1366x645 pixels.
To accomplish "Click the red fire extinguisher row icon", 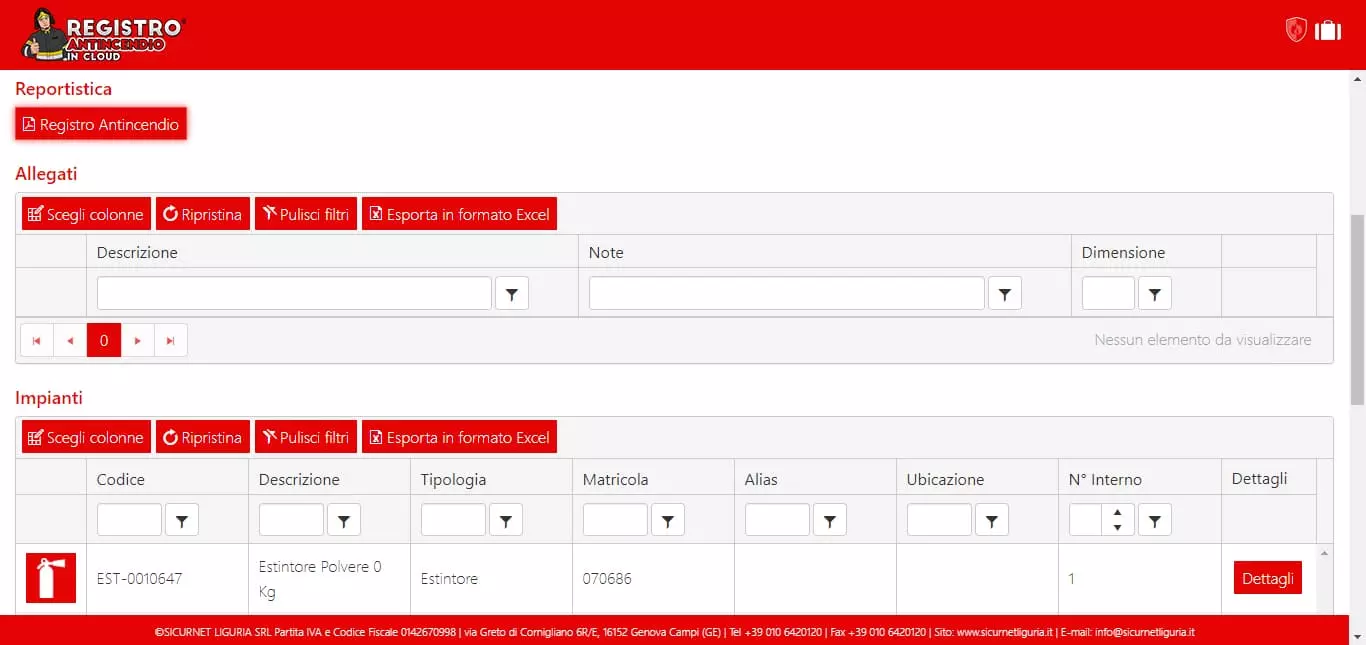I will pyautogui.click(x=51, y=578).
